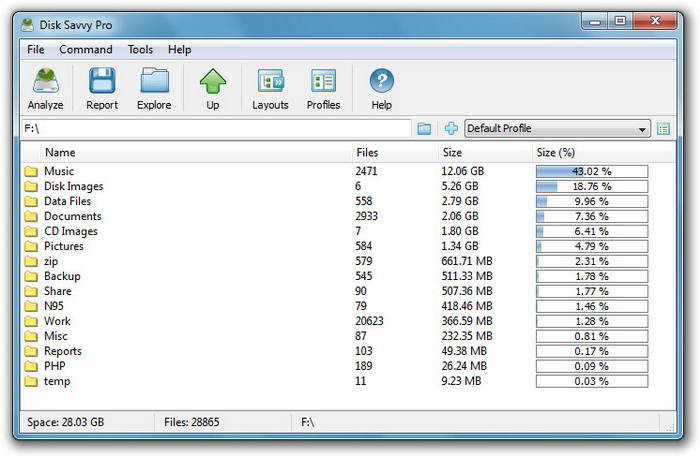Viewport: 700px width, 458px height.
Task: Select the Disk Images row name
Action: tap(74, 186)
